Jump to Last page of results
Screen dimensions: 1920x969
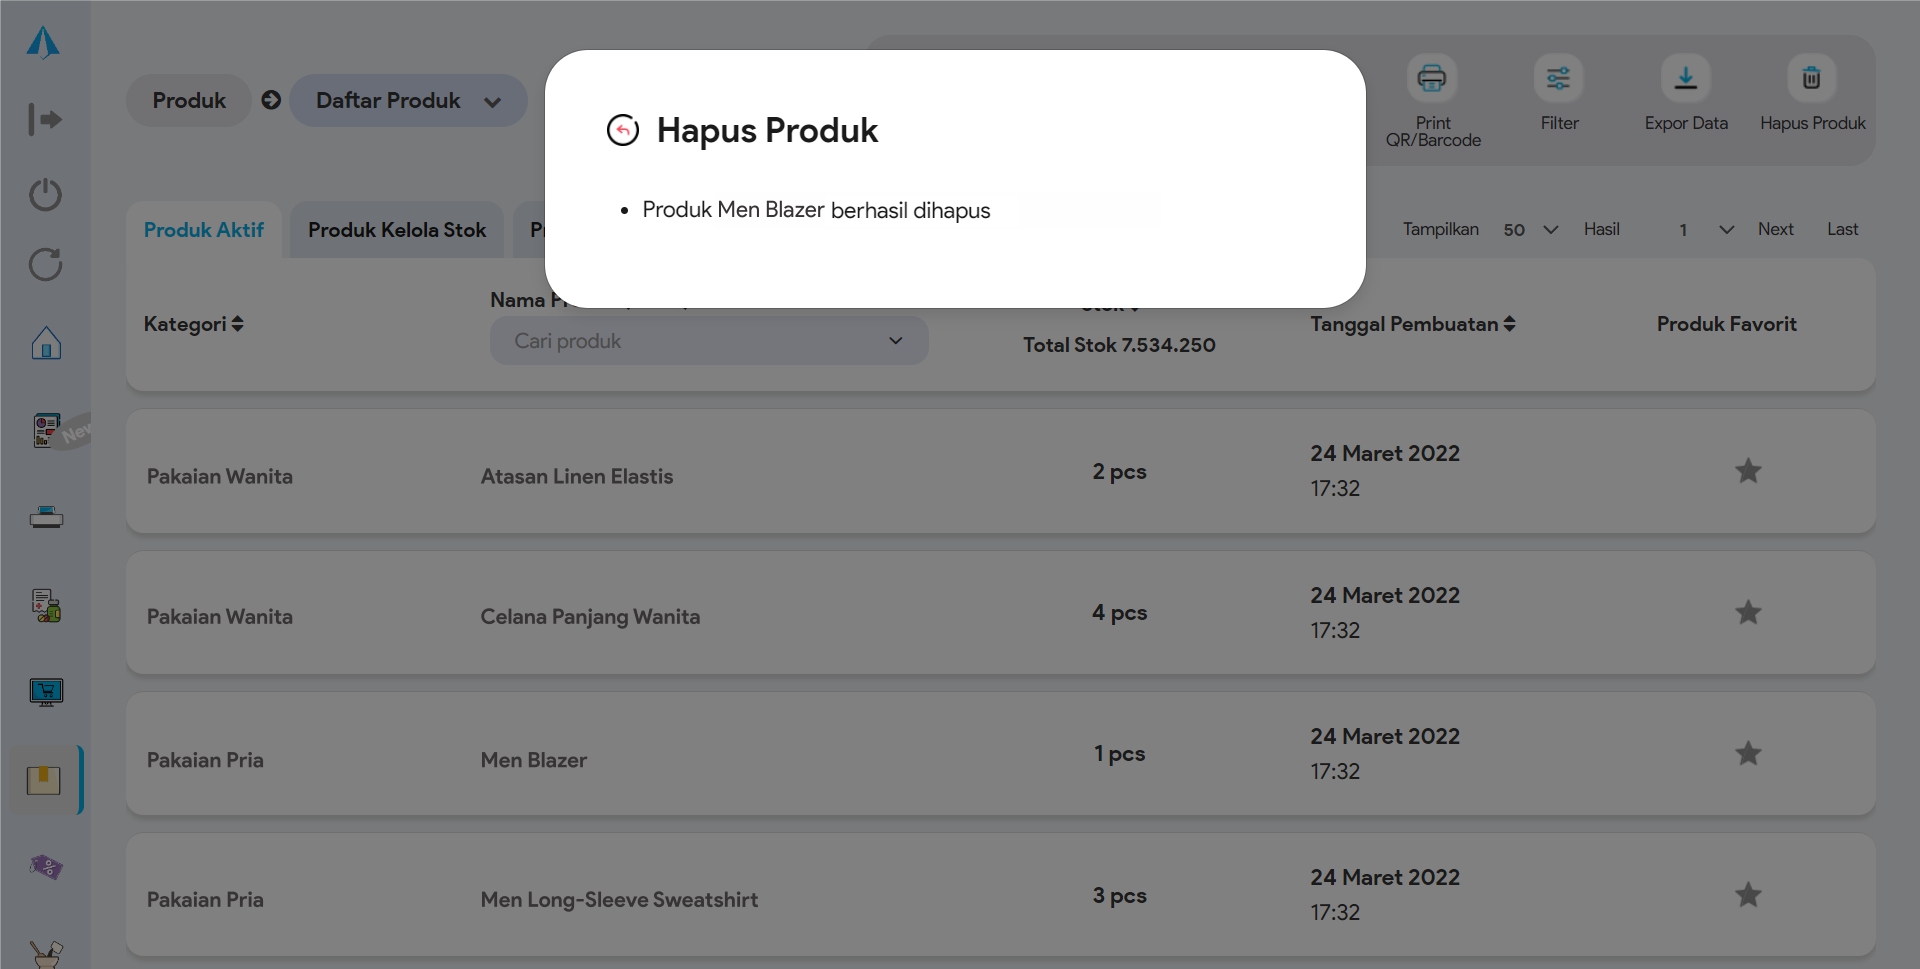pos(1842,229)
